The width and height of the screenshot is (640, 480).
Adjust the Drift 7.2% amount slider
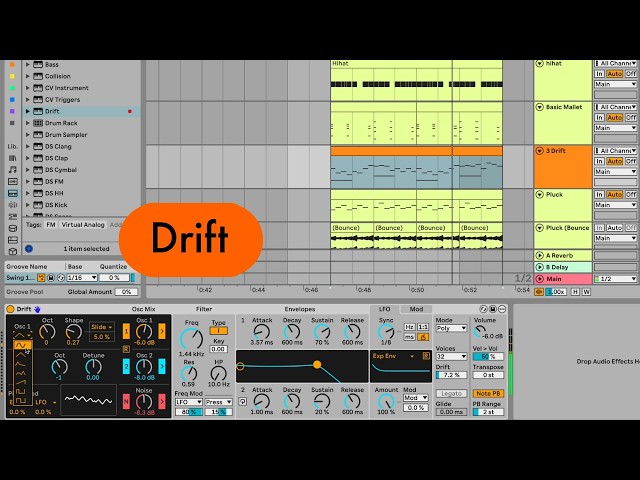coord(451,375)
